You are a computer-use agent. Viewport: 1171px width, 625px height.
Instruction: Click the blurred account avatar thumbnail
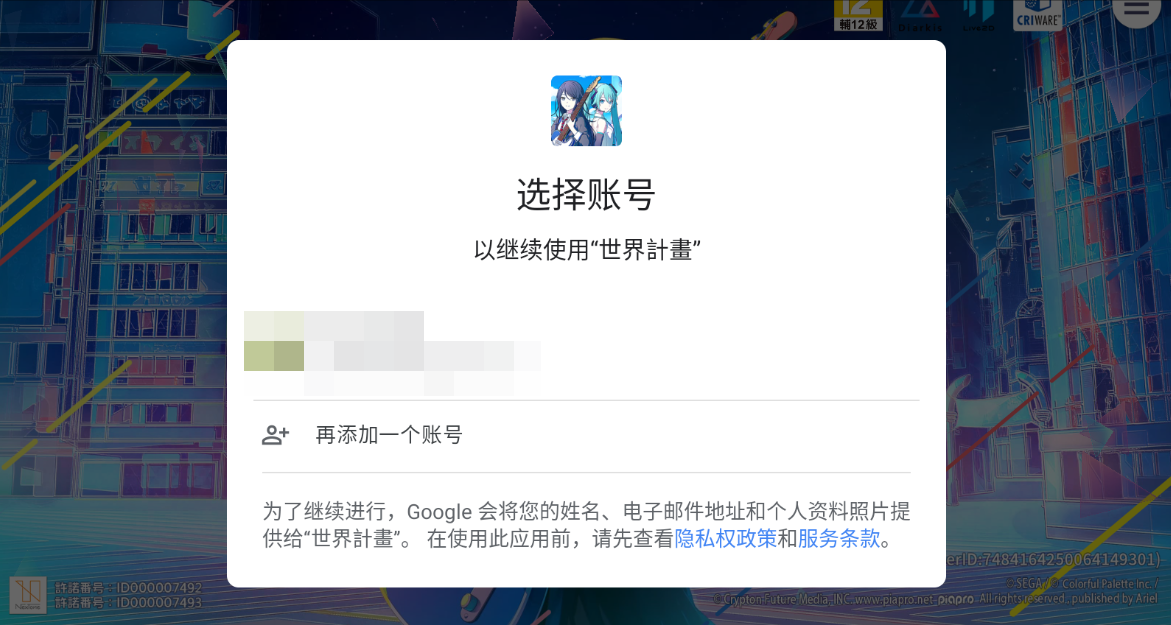(x=273, y=341)
